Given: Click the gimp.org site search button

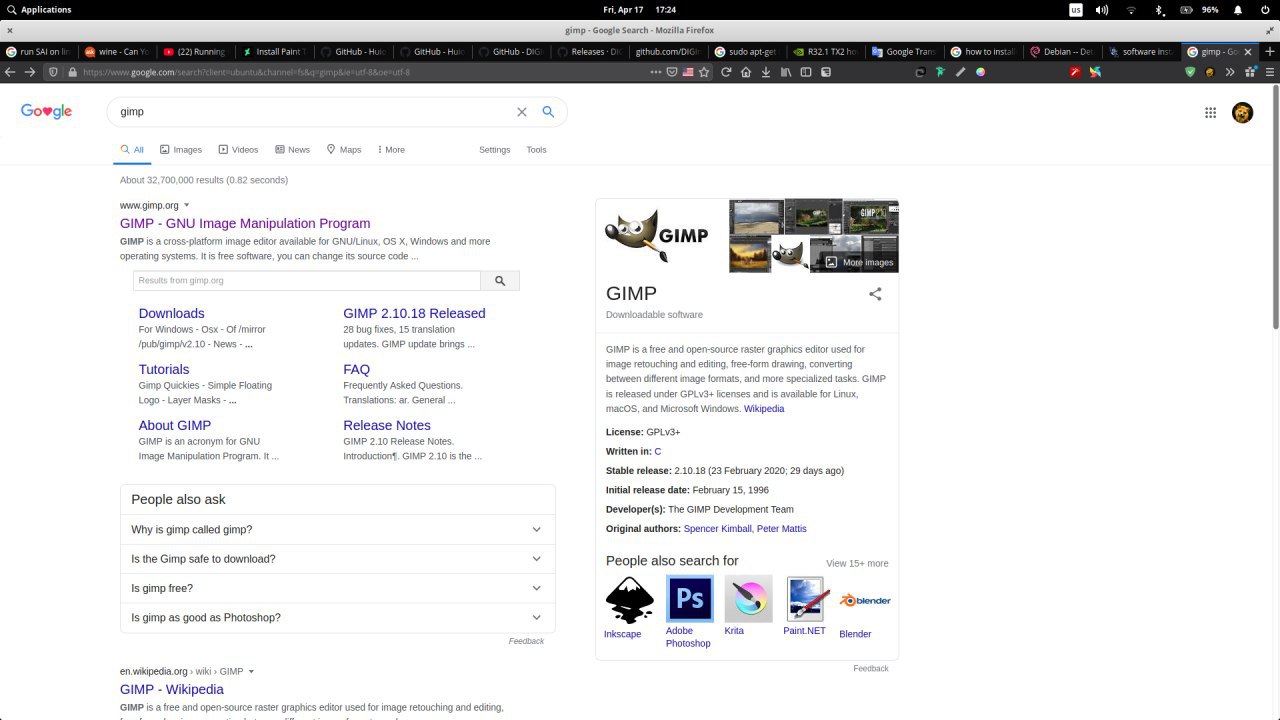Looking at the screenshot, I should click(x=500, y=281).
